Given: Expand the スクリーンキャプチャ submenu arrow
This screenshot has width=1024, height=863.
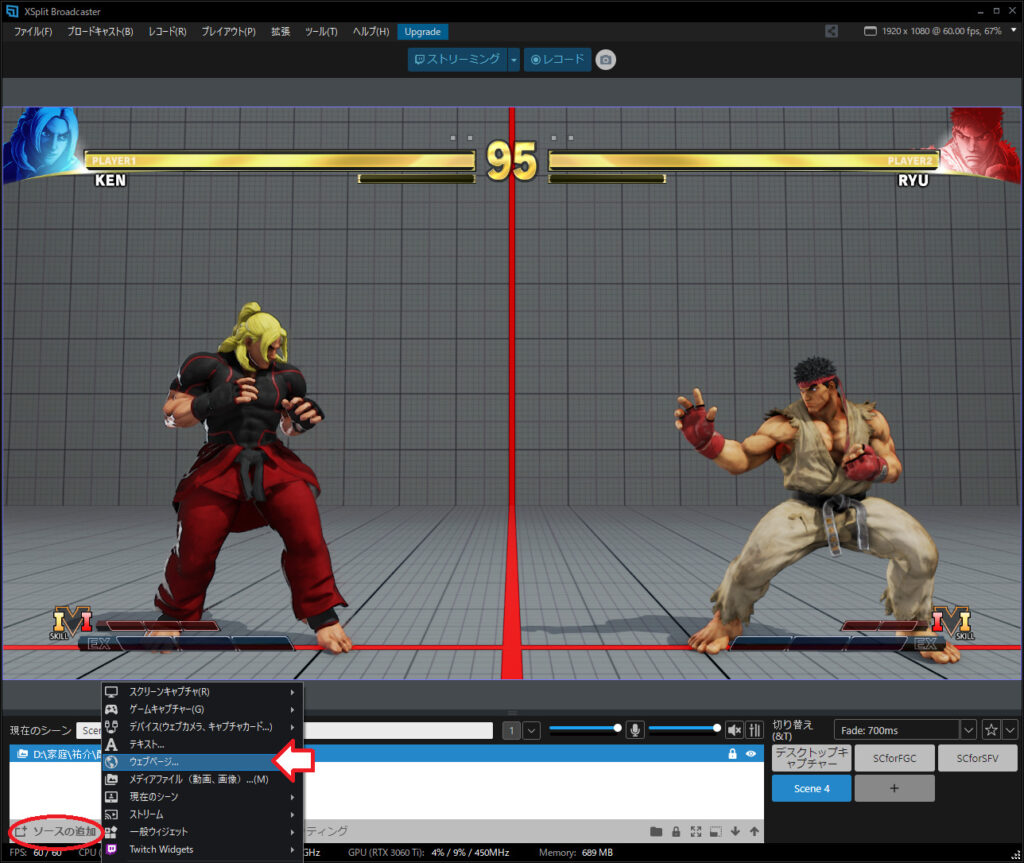Looking at the screenshot, I should click(x=293, y=692).
